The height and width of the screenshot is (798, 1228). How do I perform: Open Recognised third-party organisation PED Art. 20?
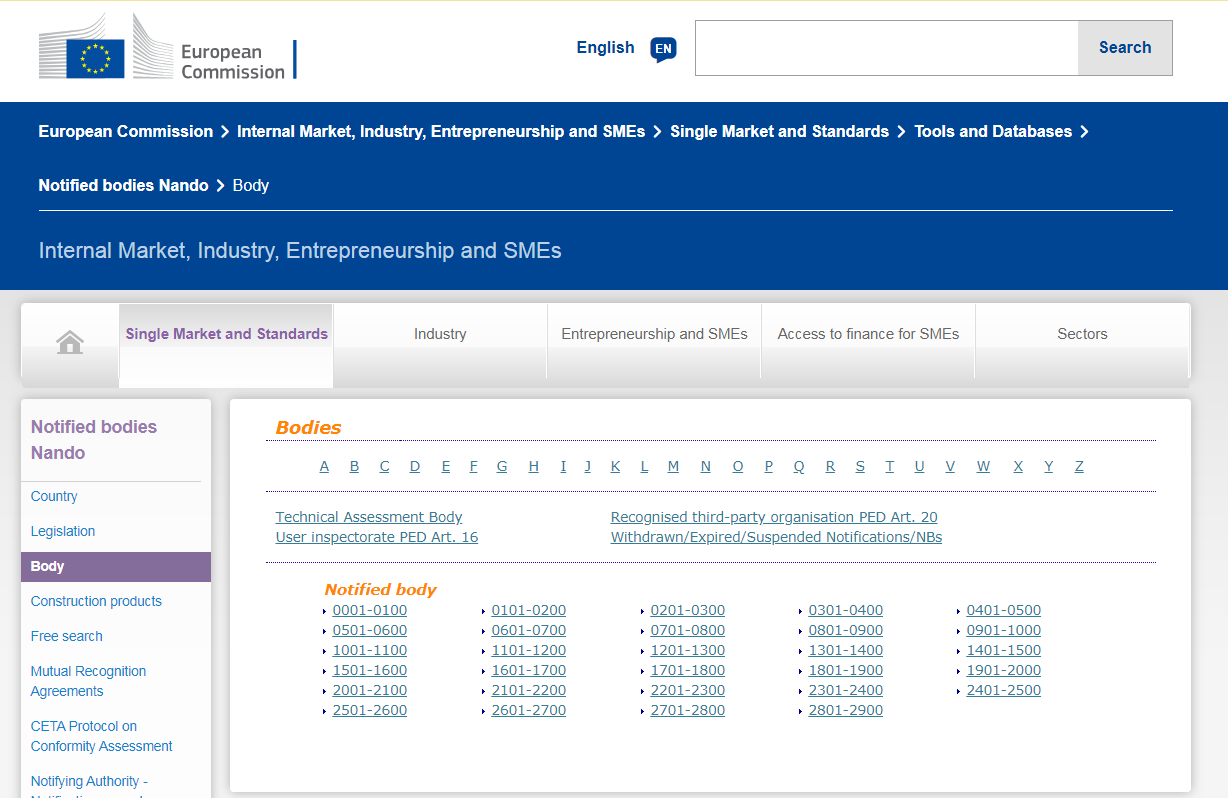click(x=774, y=517)
